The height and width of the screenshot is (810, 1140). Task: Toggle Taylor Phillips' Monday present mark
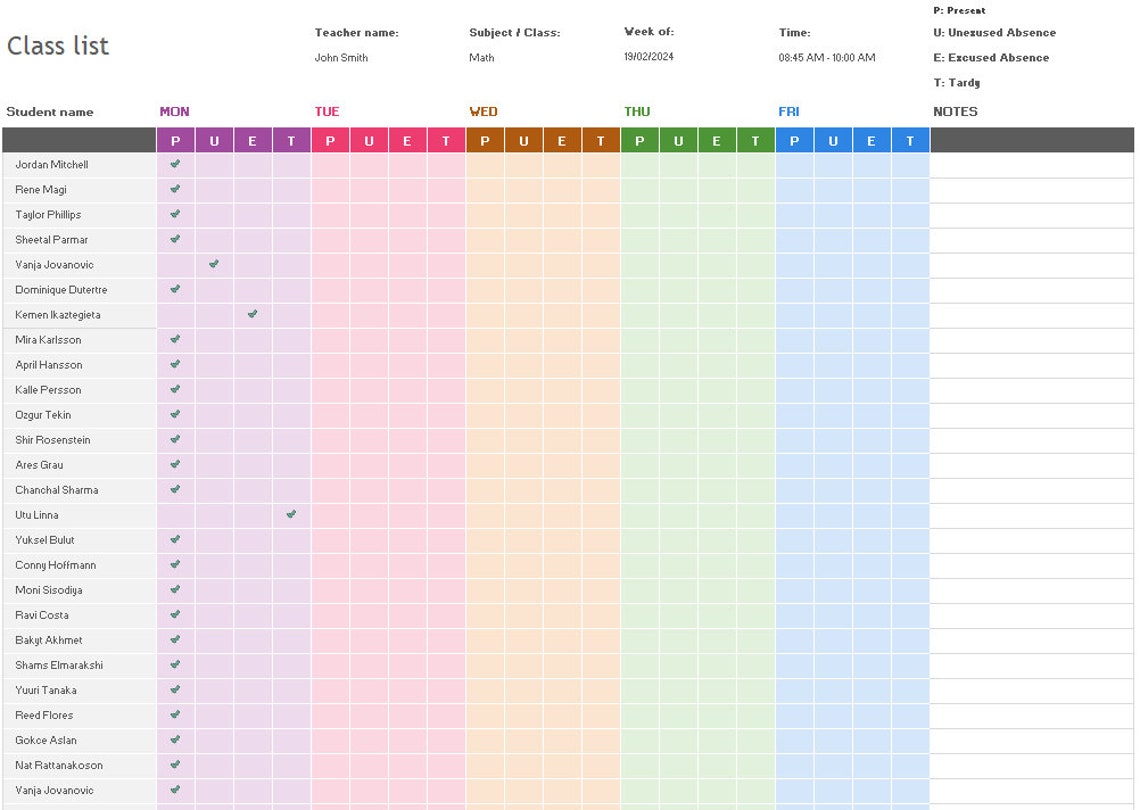(175, 215)
